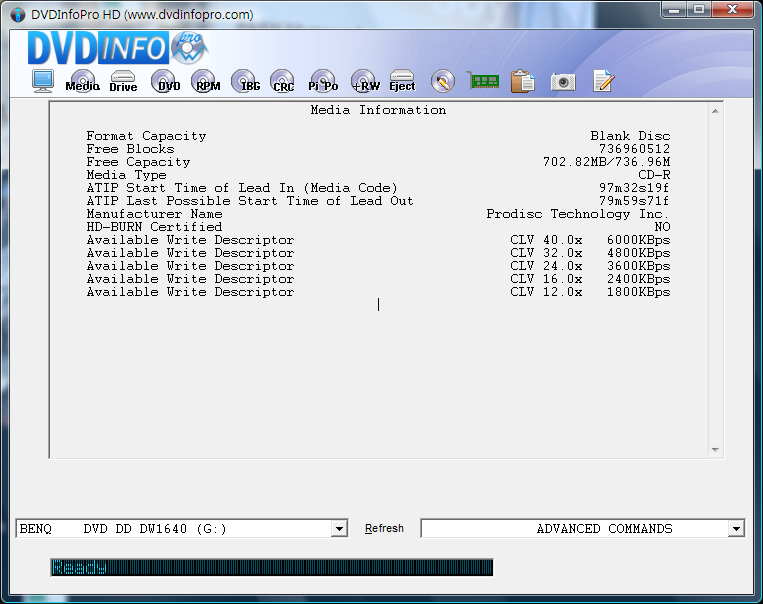Maximize the DVDInfoPro window
763x604 pixels.
[699, 9]
